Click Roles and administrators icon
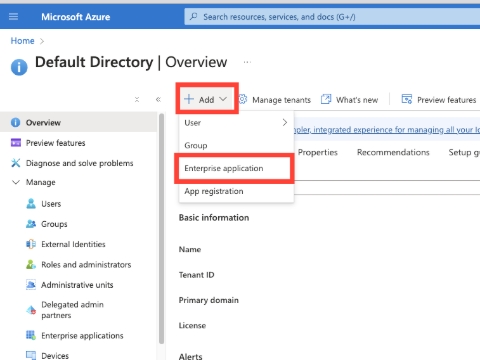This screenshot has width=480, height=360. coord(31,264)
